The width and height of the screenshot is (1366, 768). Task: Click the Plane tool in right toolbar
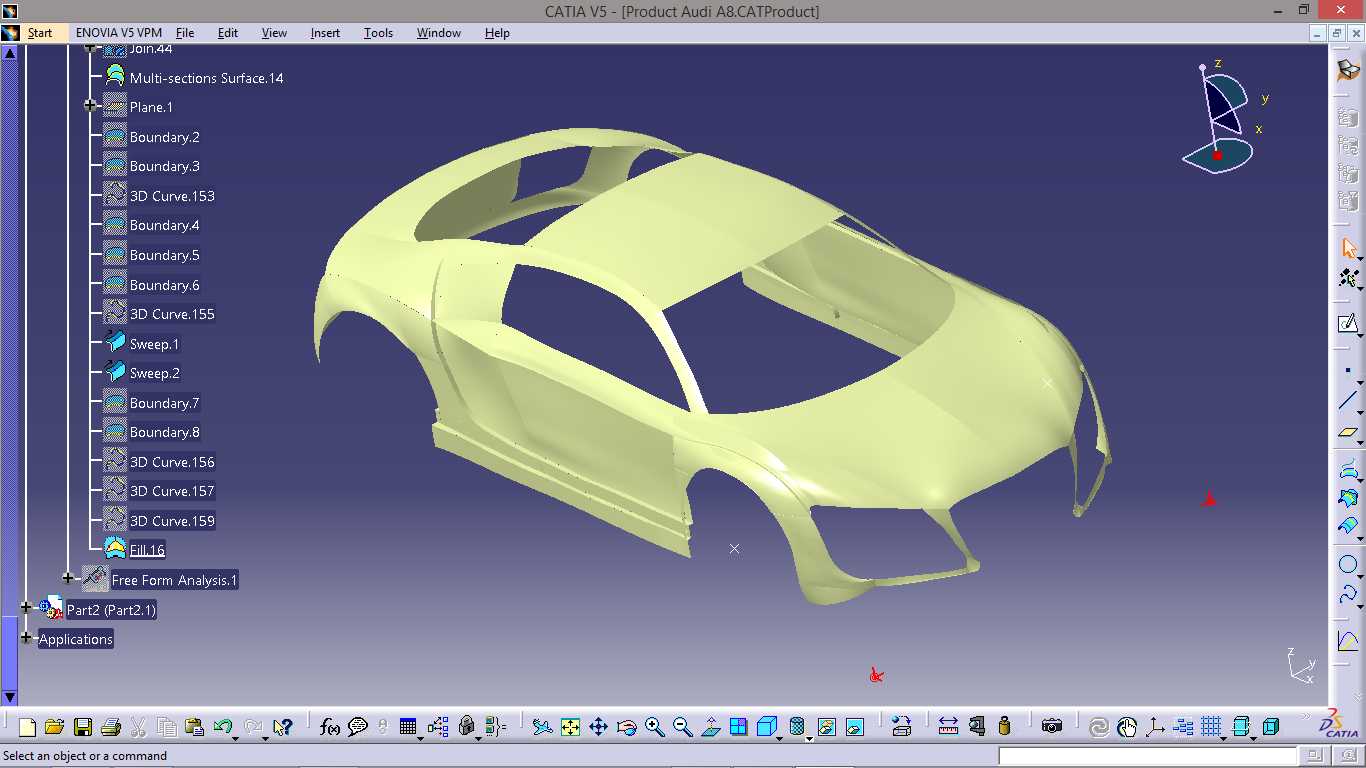(x=1348, y=433)
